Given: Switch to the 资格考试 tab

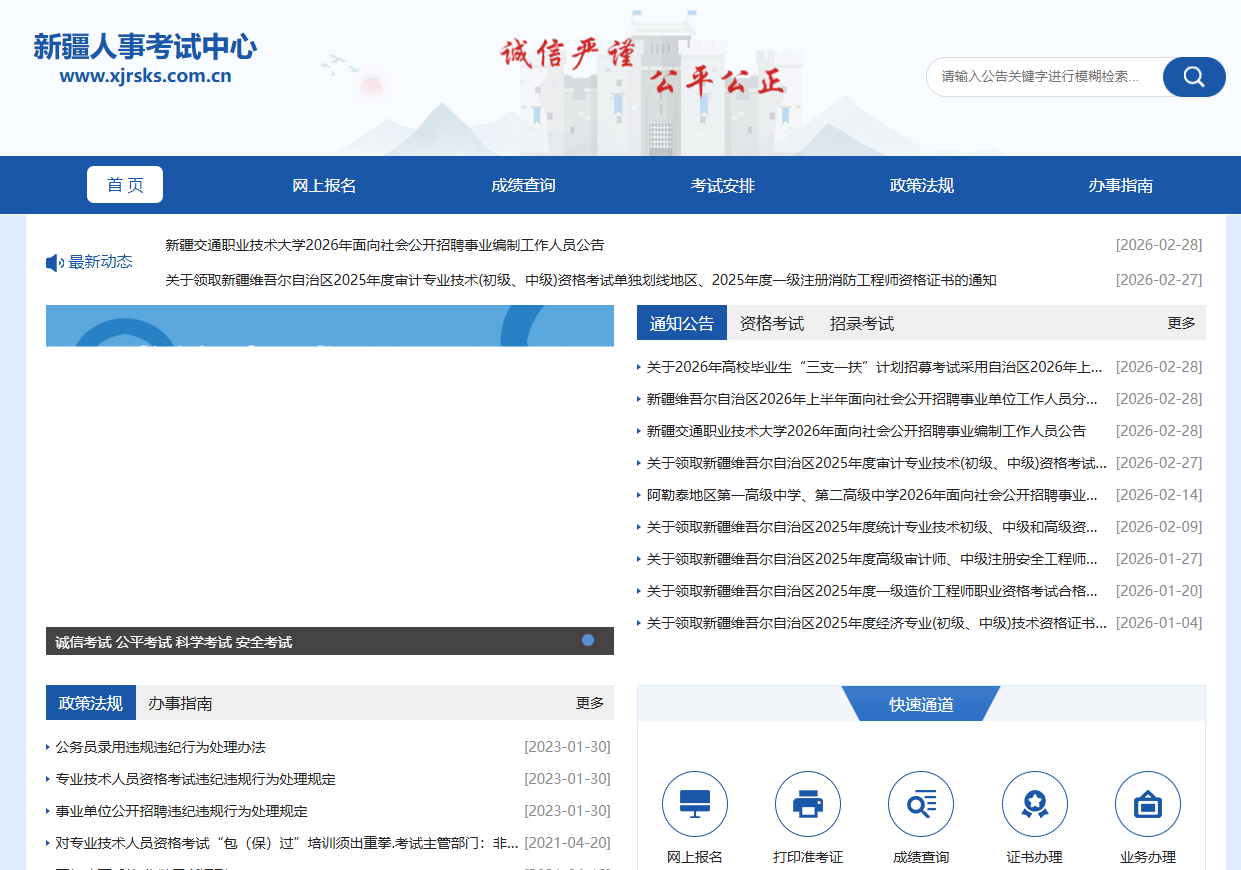Looking at the screenshot, I should (771, 323).
